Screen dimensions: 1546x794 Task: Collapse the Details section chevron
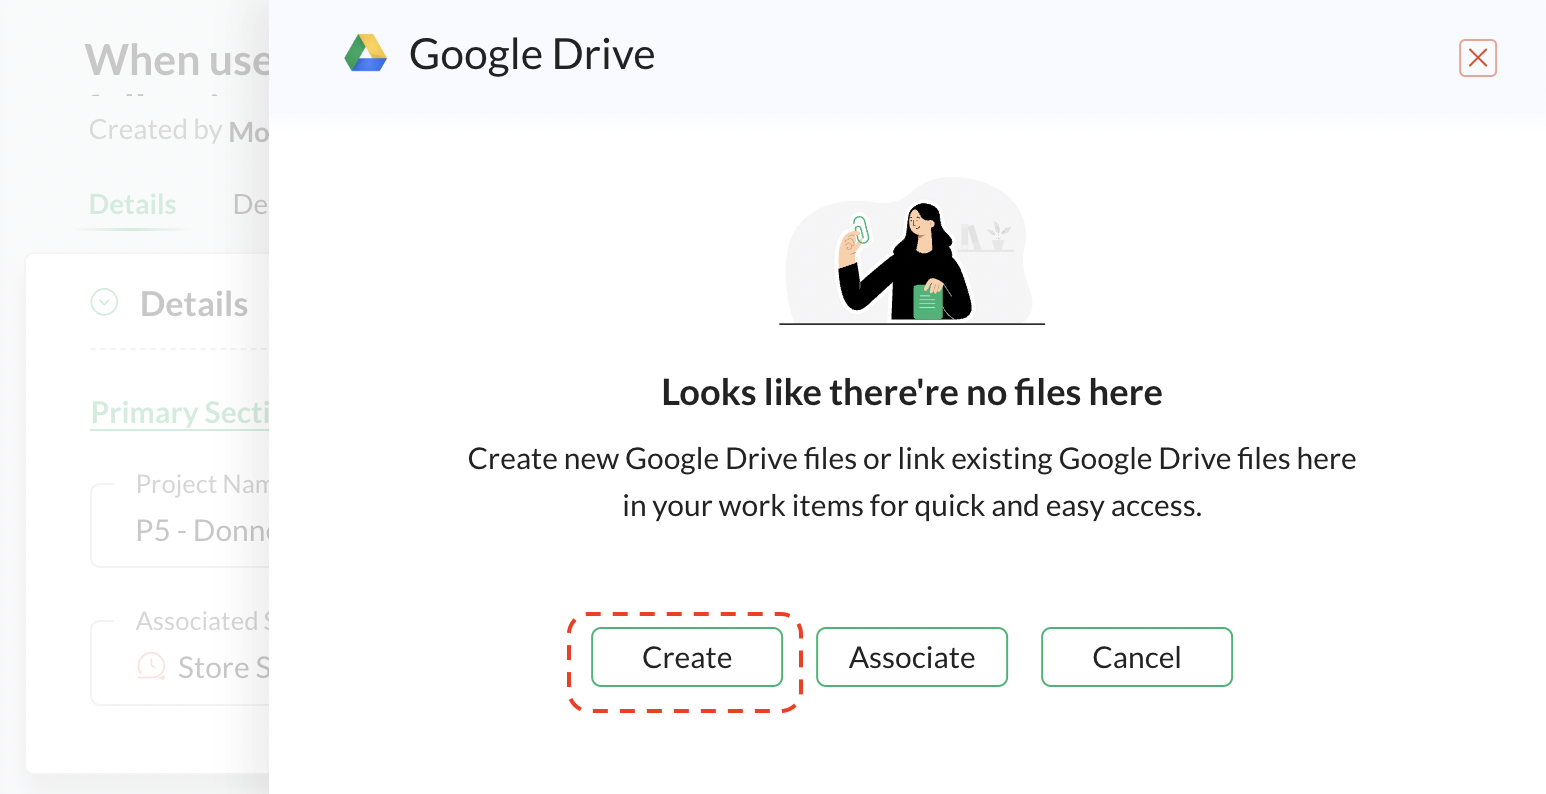click(x=104, y=302)
